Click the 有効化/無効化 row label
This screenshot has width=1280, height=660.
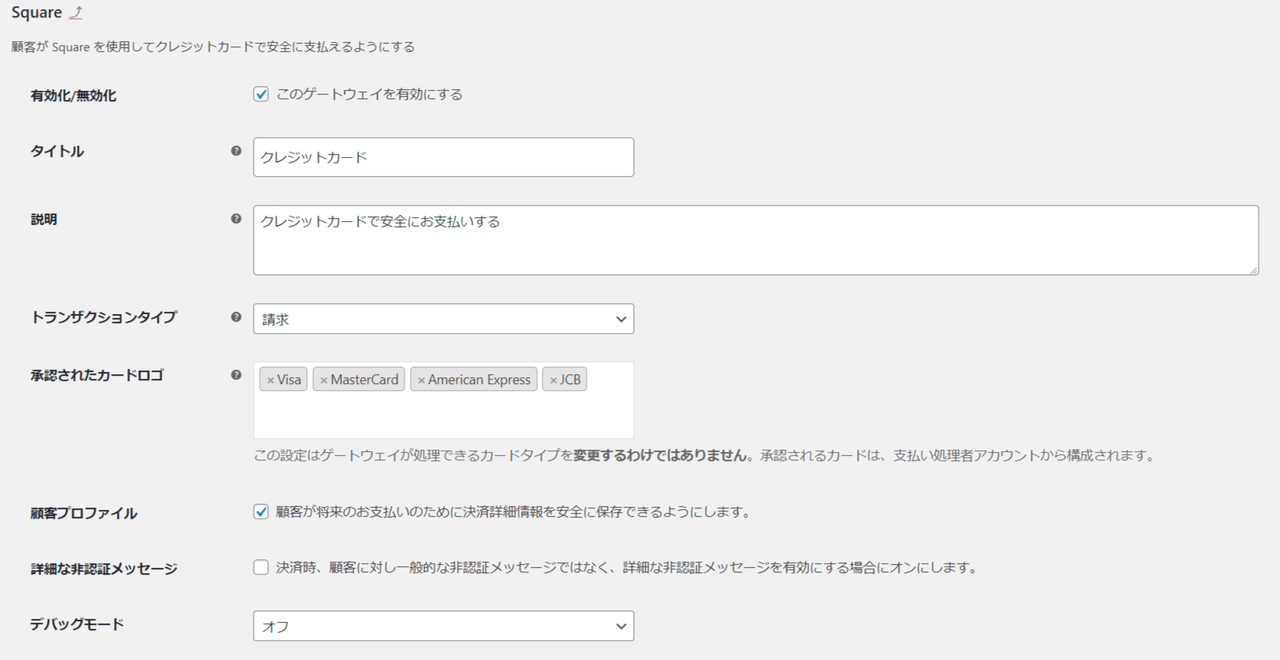73,96
